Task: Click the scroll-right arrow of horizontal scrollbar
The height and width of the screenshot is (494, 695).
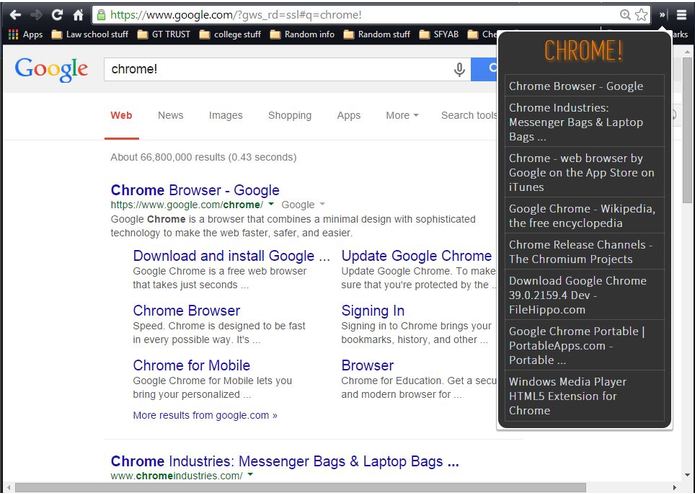Action: [x=675, y=488]
